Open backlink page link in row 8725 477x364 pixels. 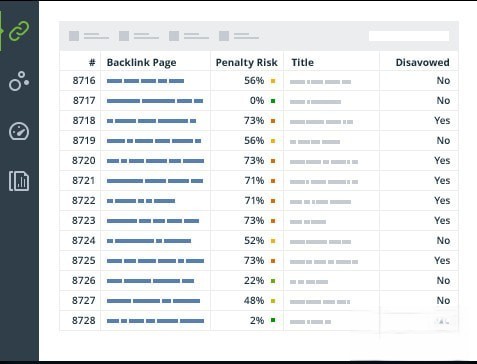point(155,261)
